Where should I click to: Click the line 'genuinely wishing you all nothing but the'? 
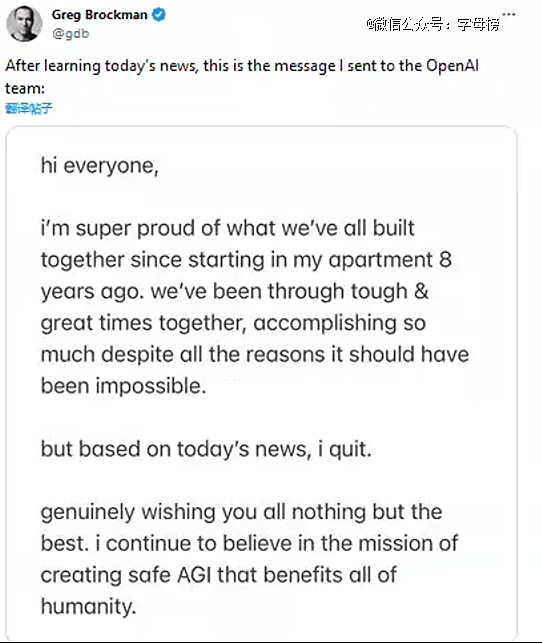pyautogui.click(x=241, y=512)
